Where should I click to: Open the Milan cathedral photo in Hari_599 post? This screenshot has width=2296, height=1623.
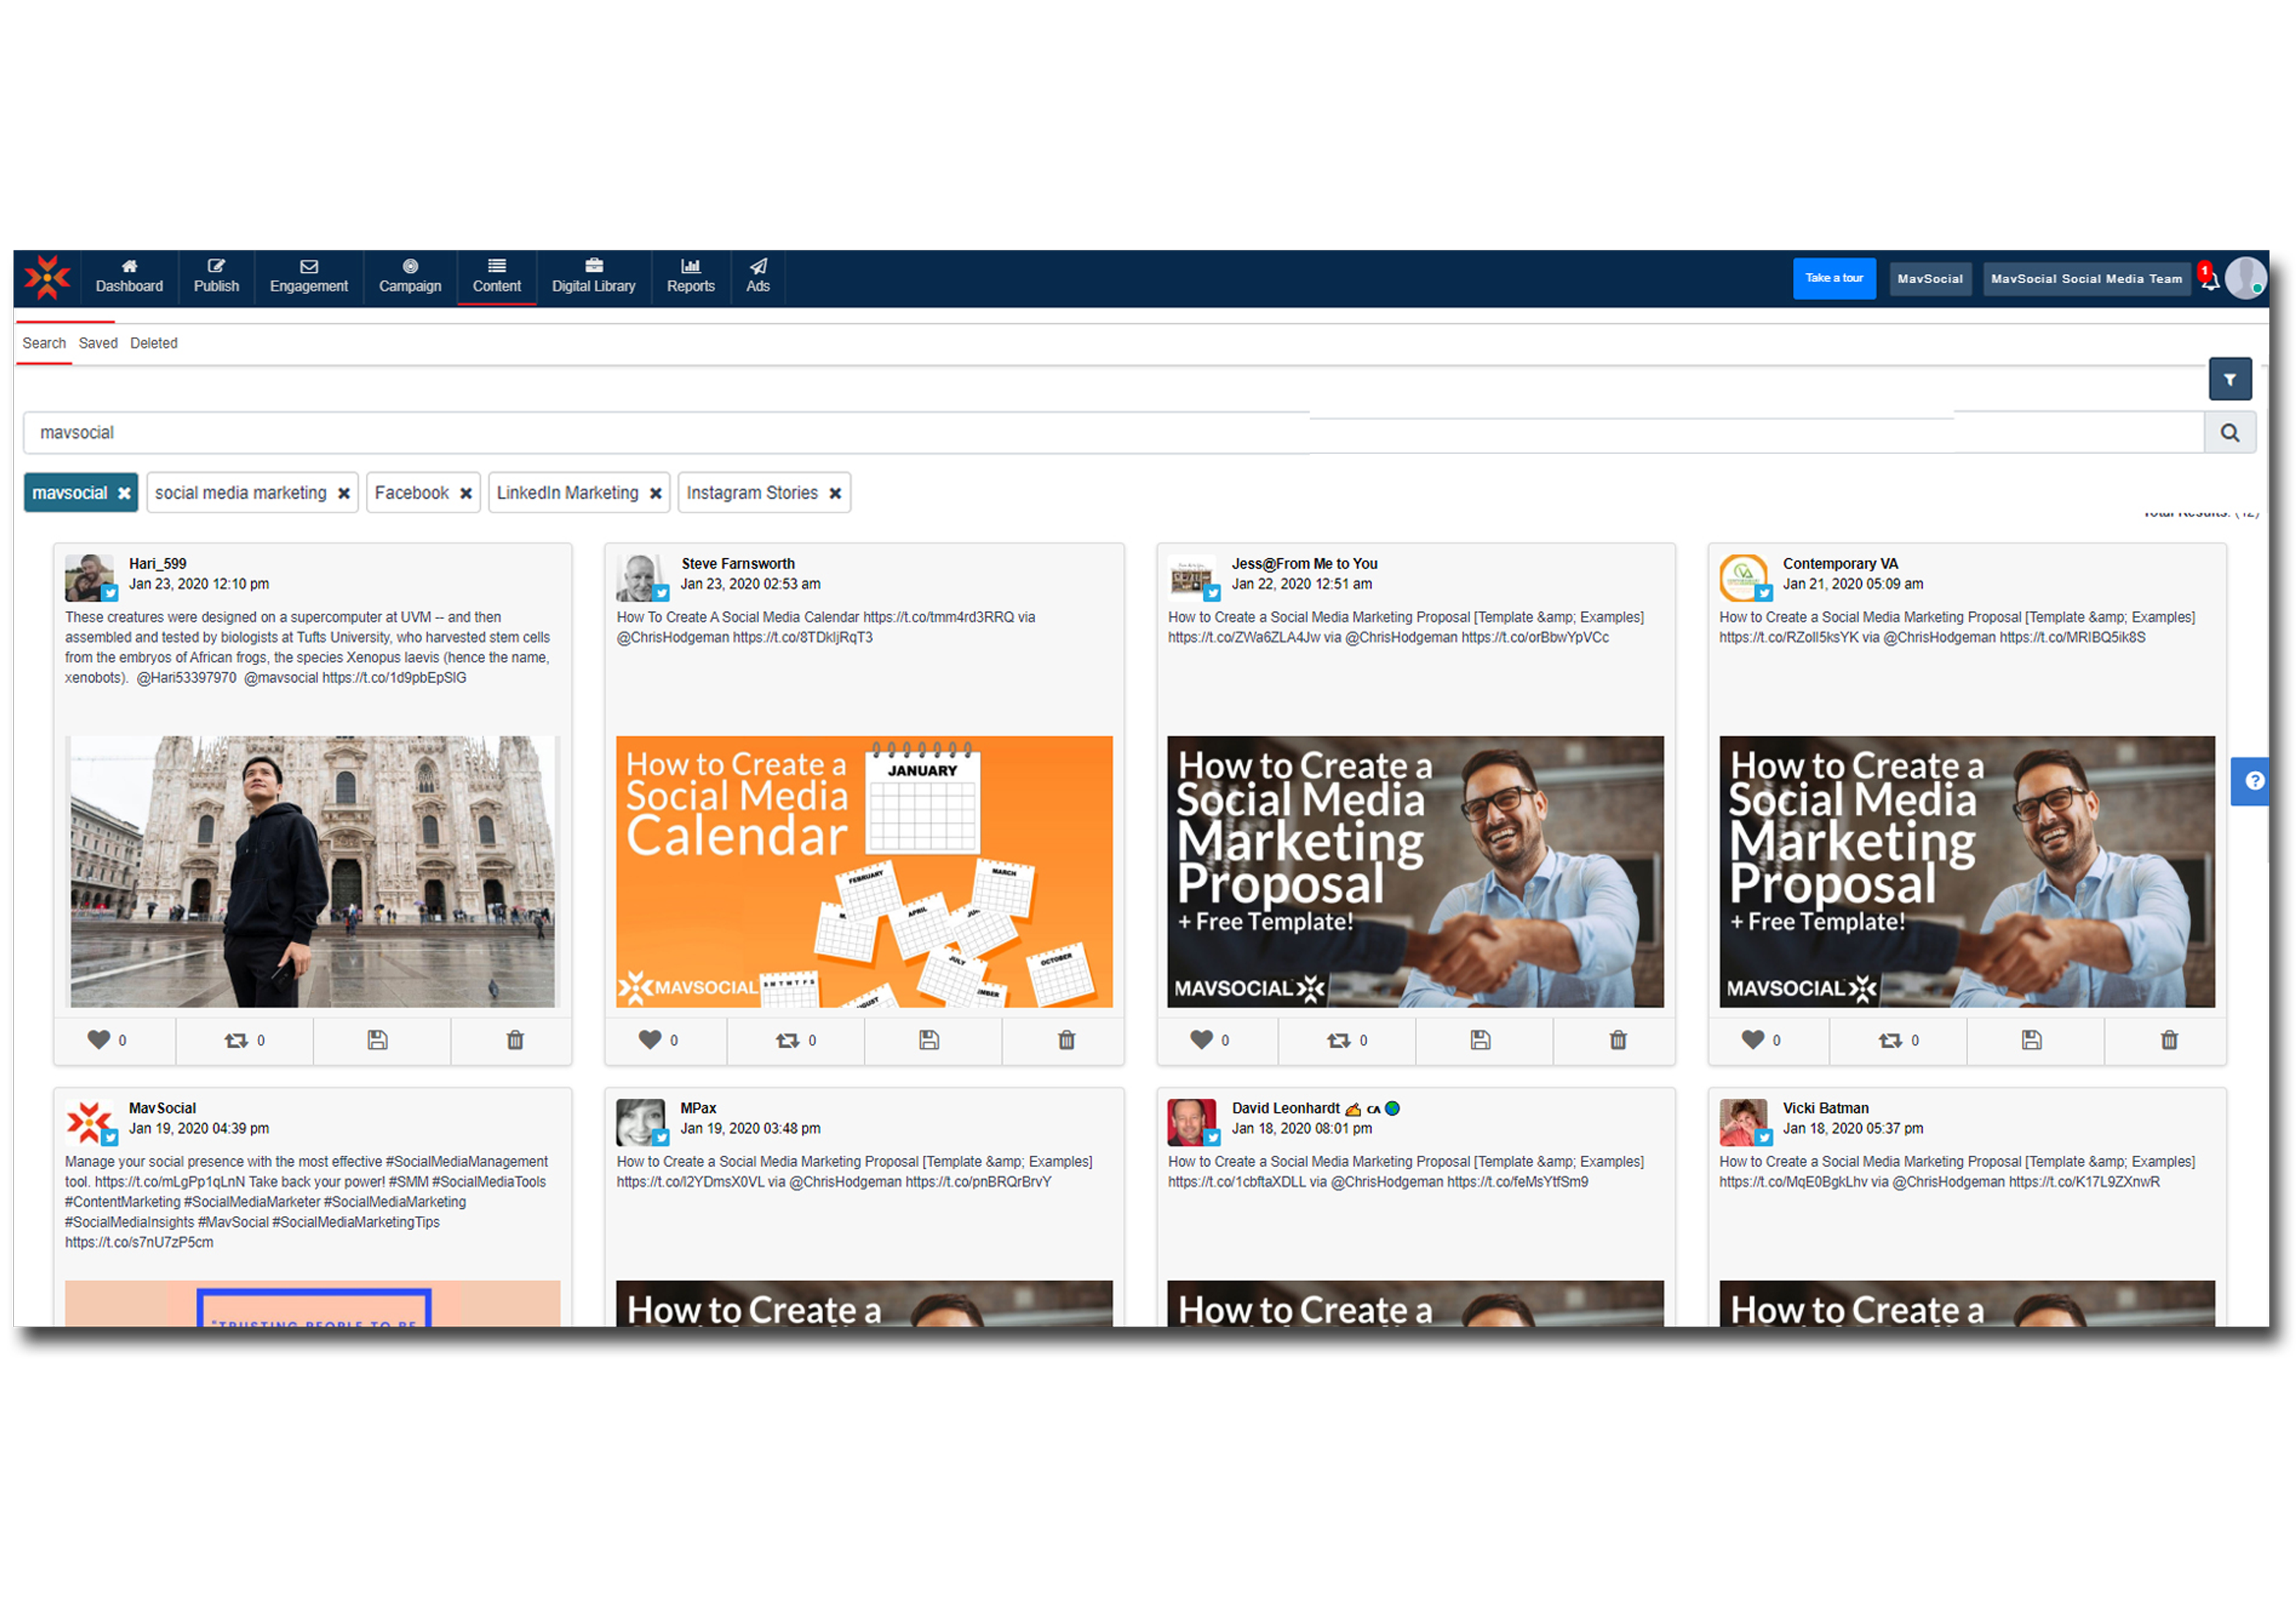click(312, 871)
